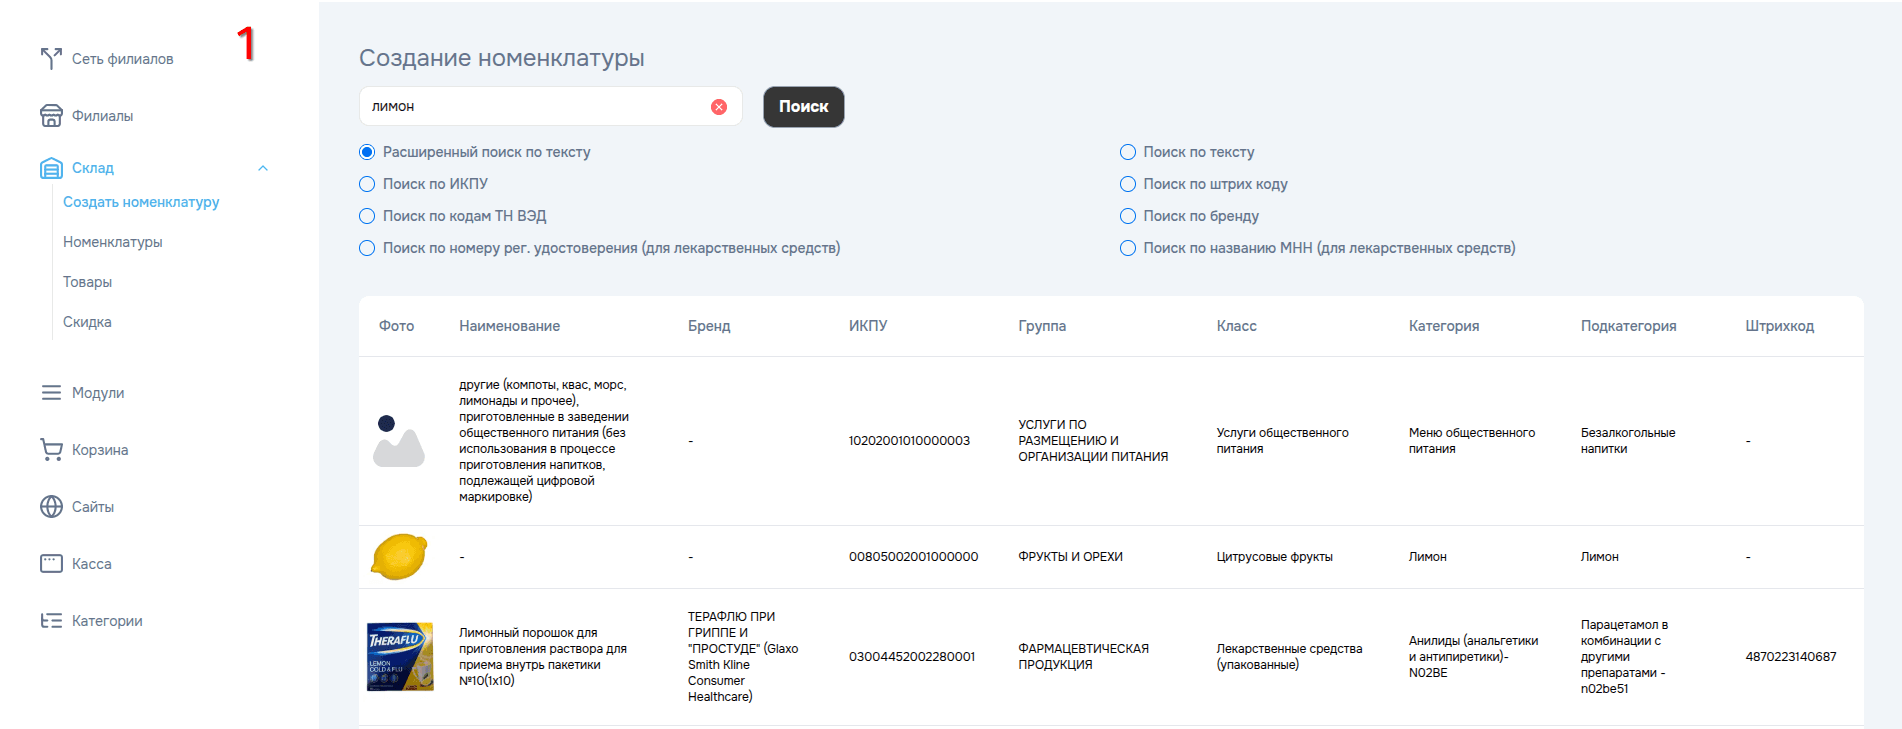Open Модули via hamburger icon

click(x=51, y=393)
